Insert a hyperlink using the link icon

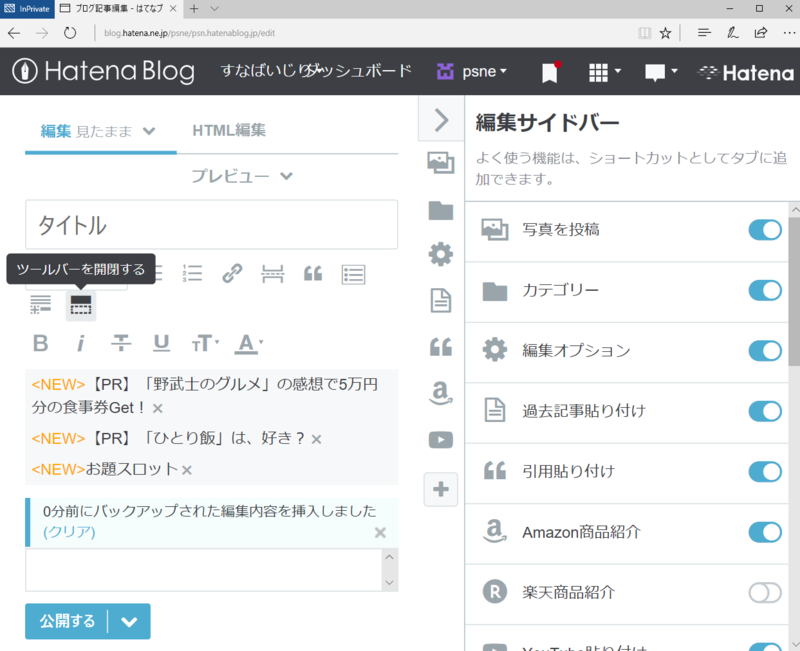232,273
